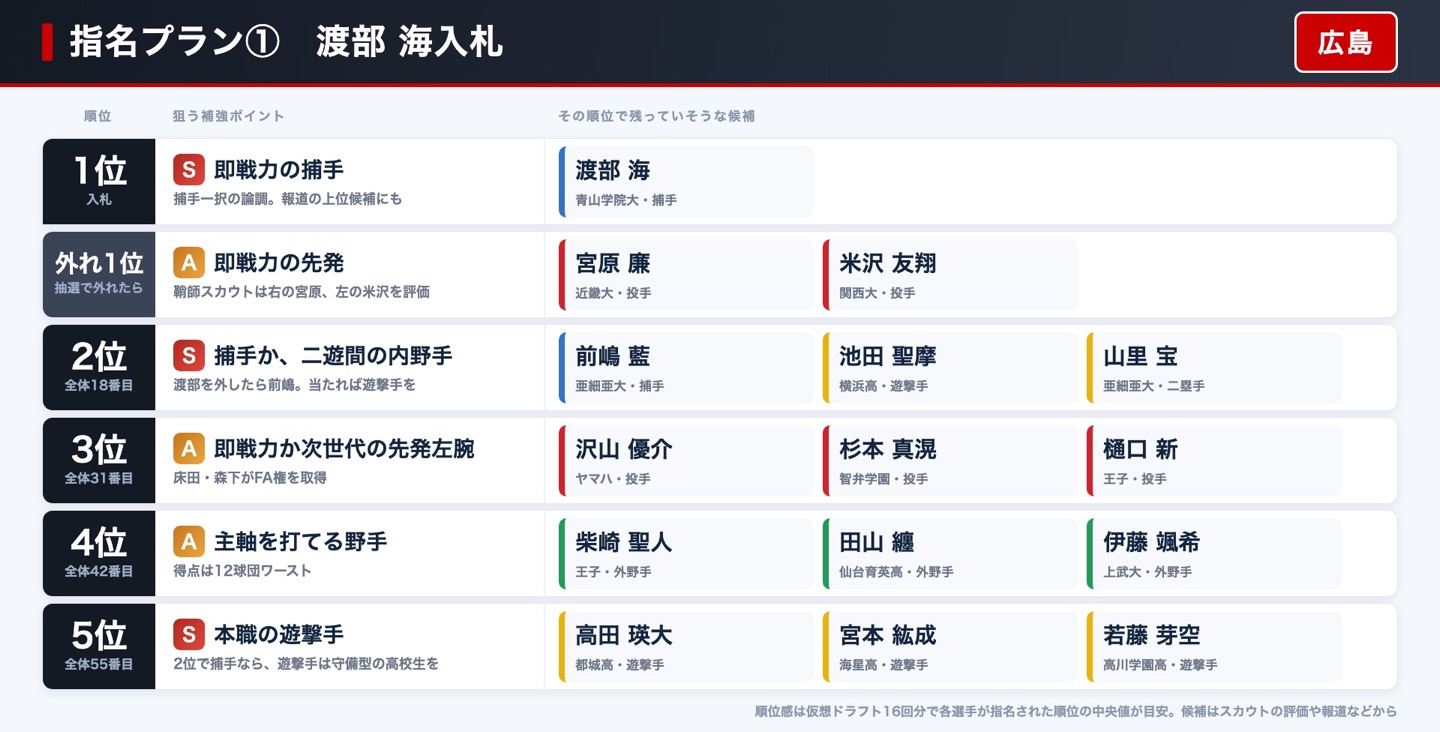Click the S badge beside 即戦力の捕手
The image size is (1440, 732).
click(x=189, y=170)
